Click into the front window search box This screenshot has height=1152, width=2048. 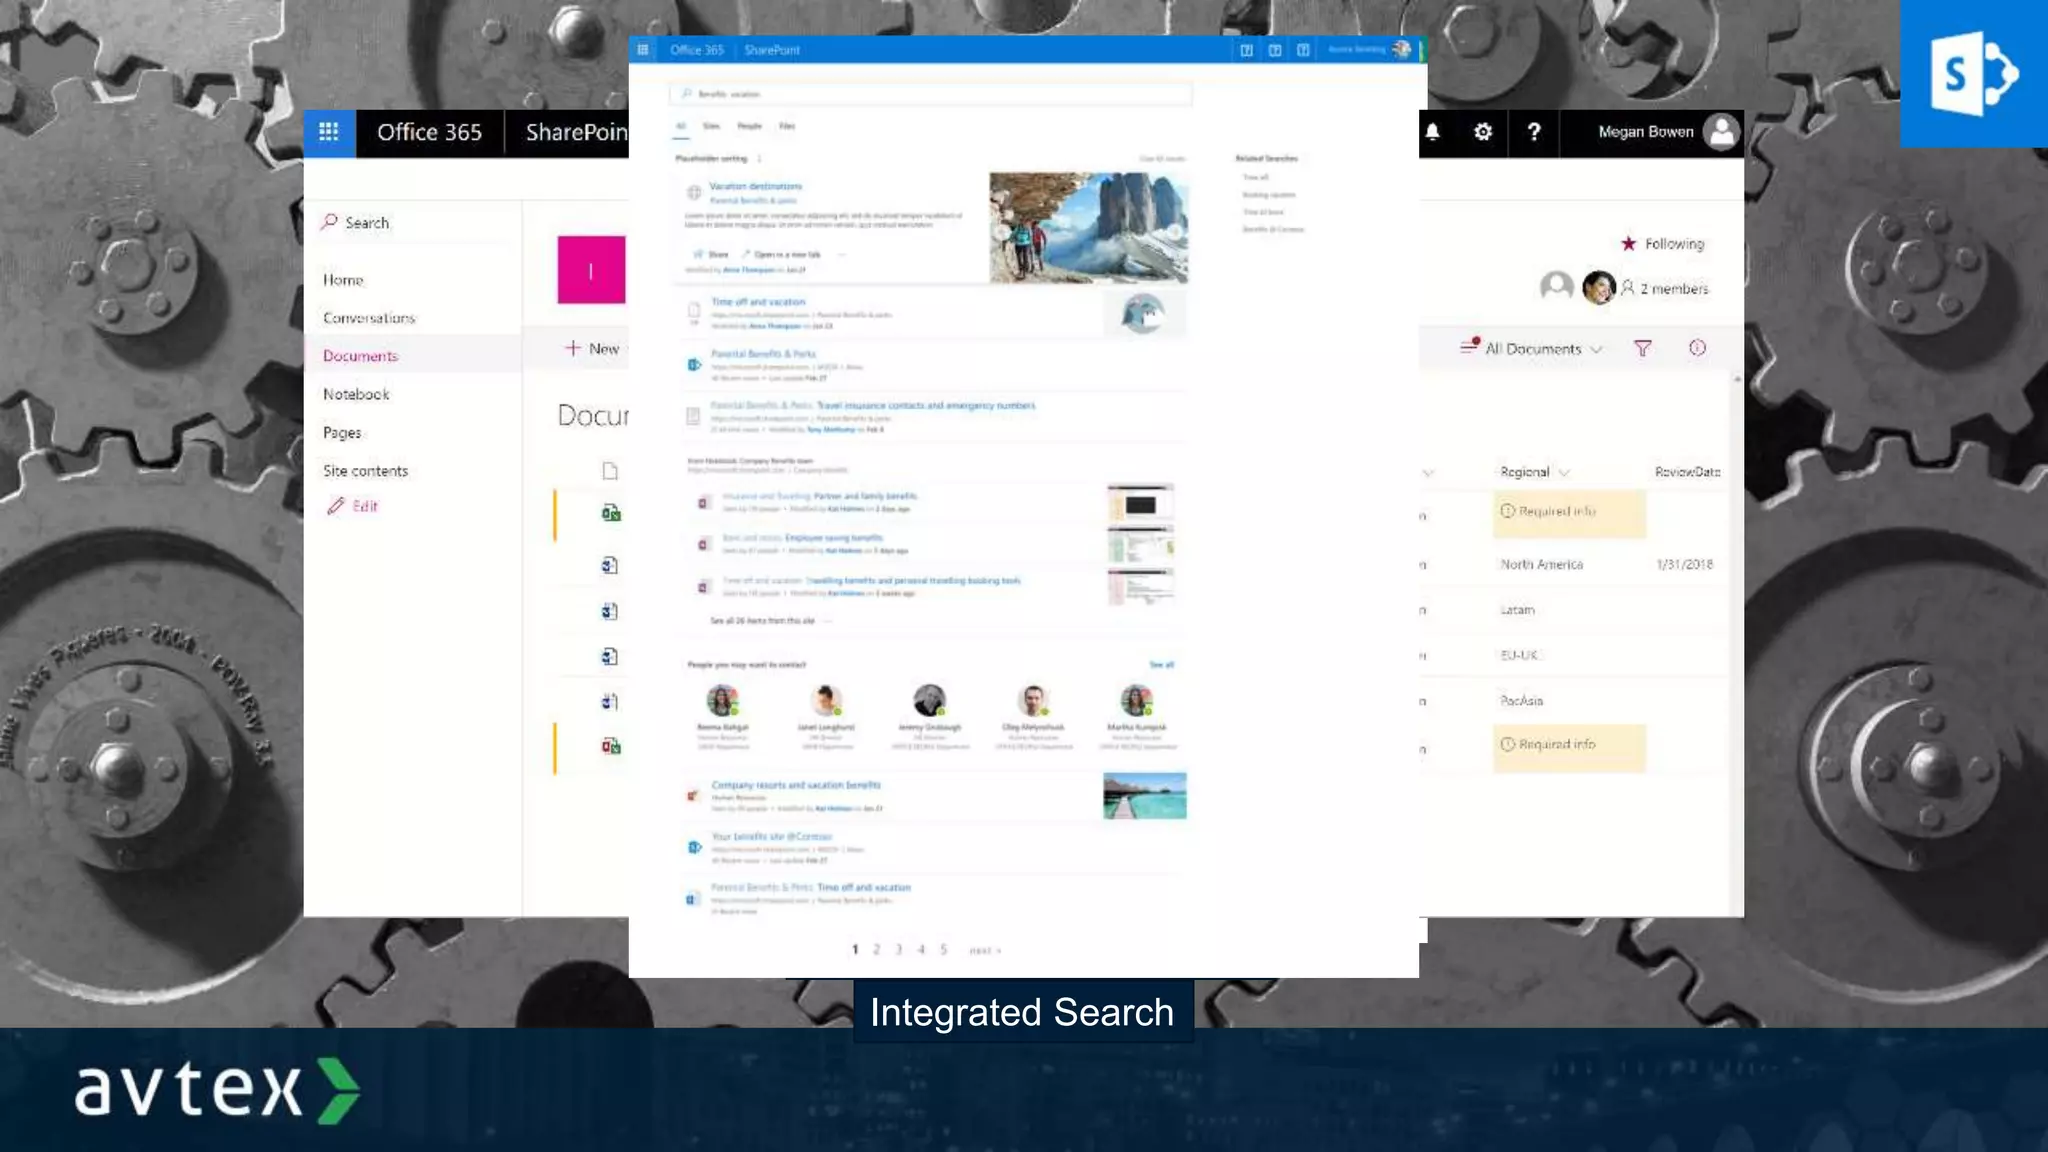click(x=930, y=94)
